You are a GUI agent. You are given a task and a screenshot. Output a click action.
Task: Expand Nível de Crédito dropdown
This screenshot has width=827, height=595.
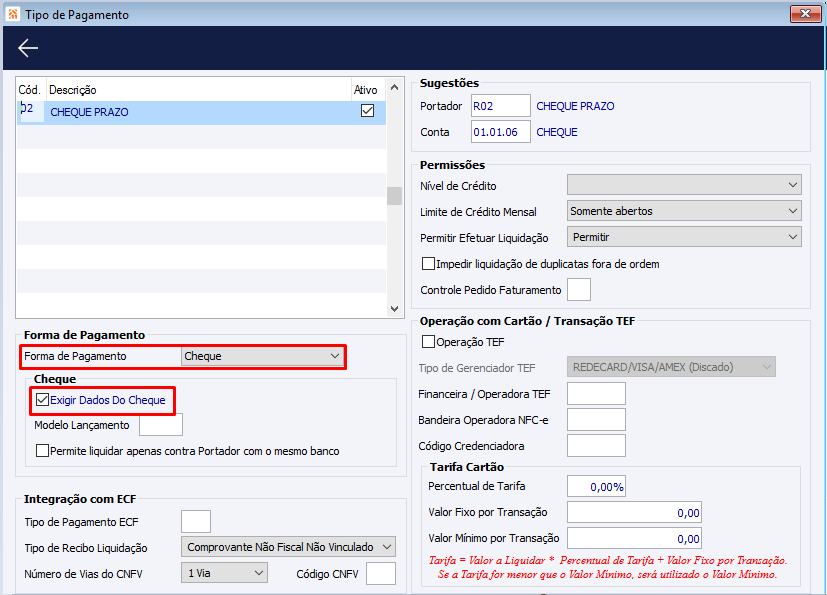pyautogui.click(x=684, y=185)
